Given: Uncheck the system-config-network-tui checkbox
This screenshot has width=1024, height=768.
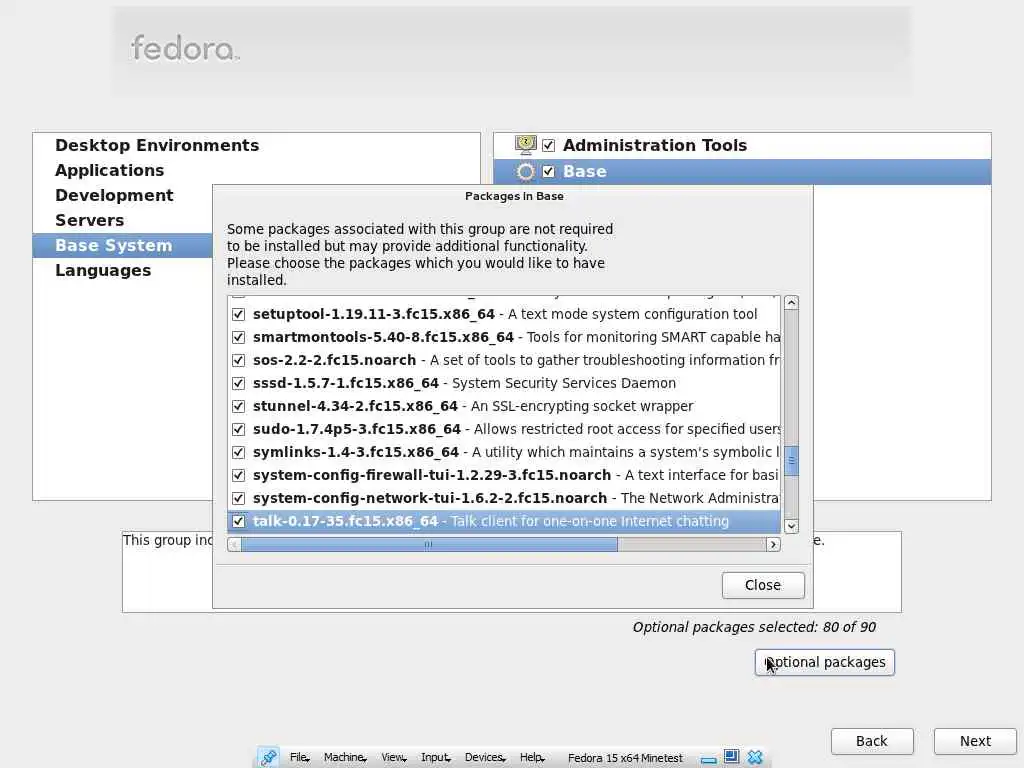Looking at the screenshot, I should [238, 498].
